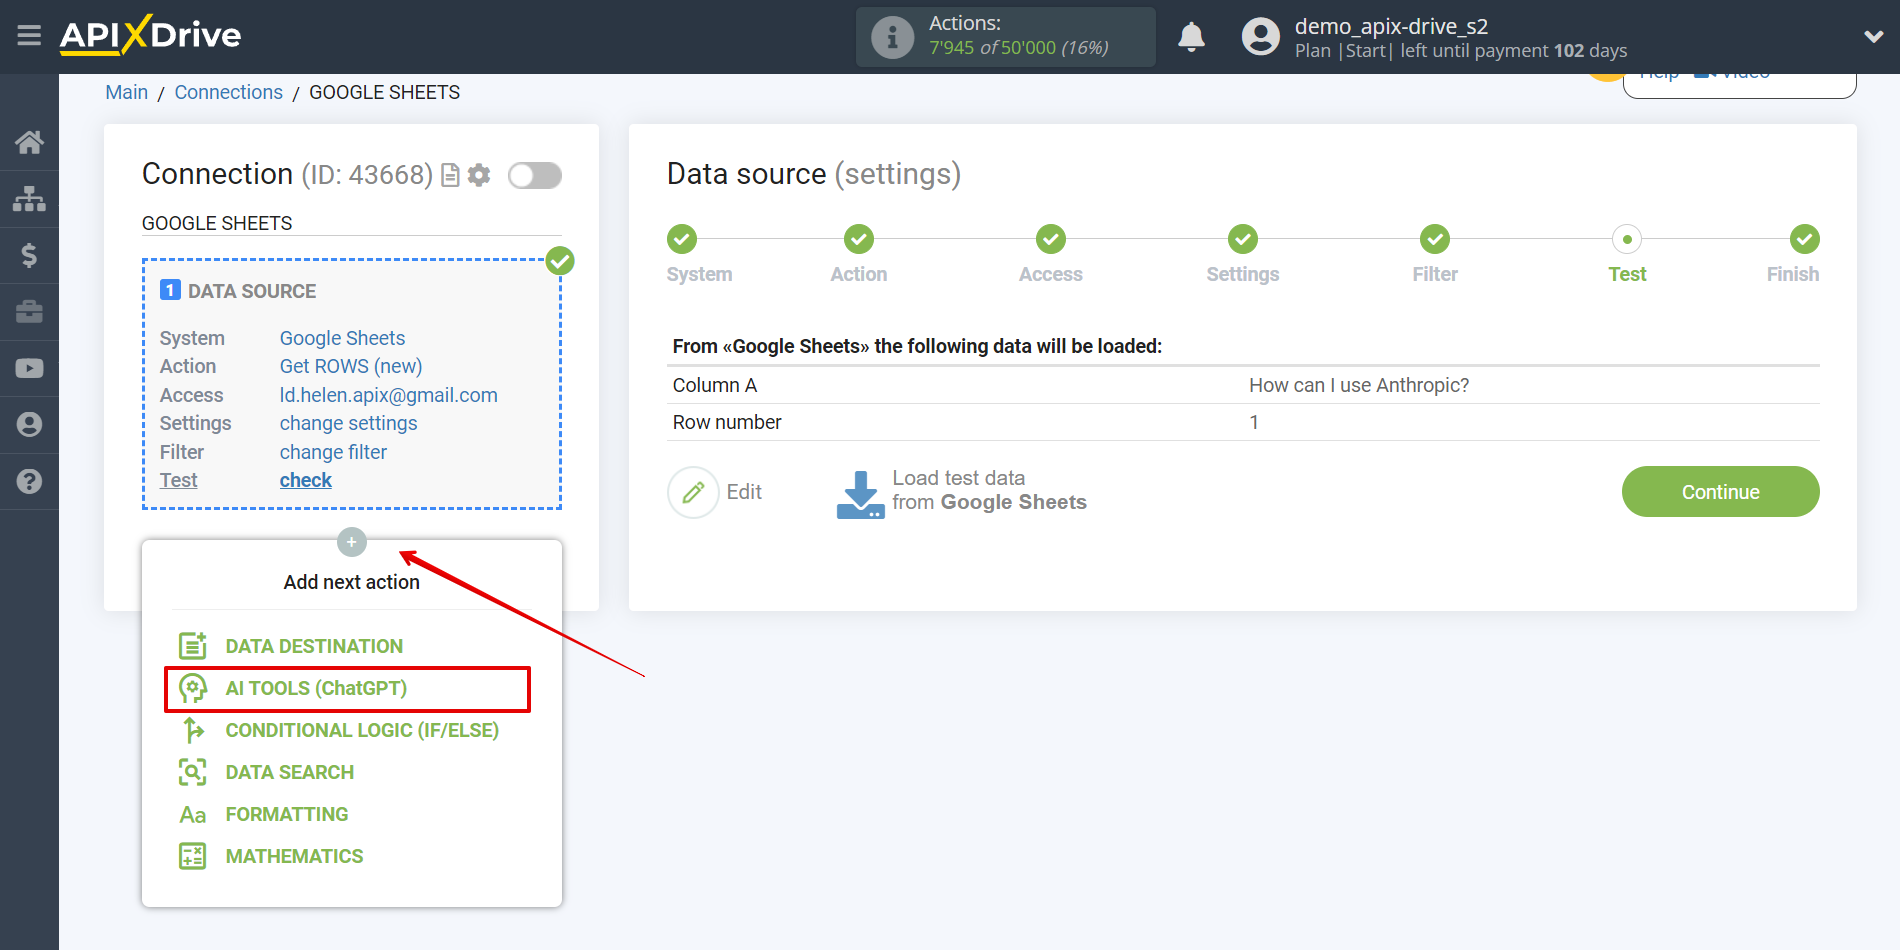Click the demo_apix-drive_s2 username
This screenshot has width=1900, height=950.
[1391, 26]
